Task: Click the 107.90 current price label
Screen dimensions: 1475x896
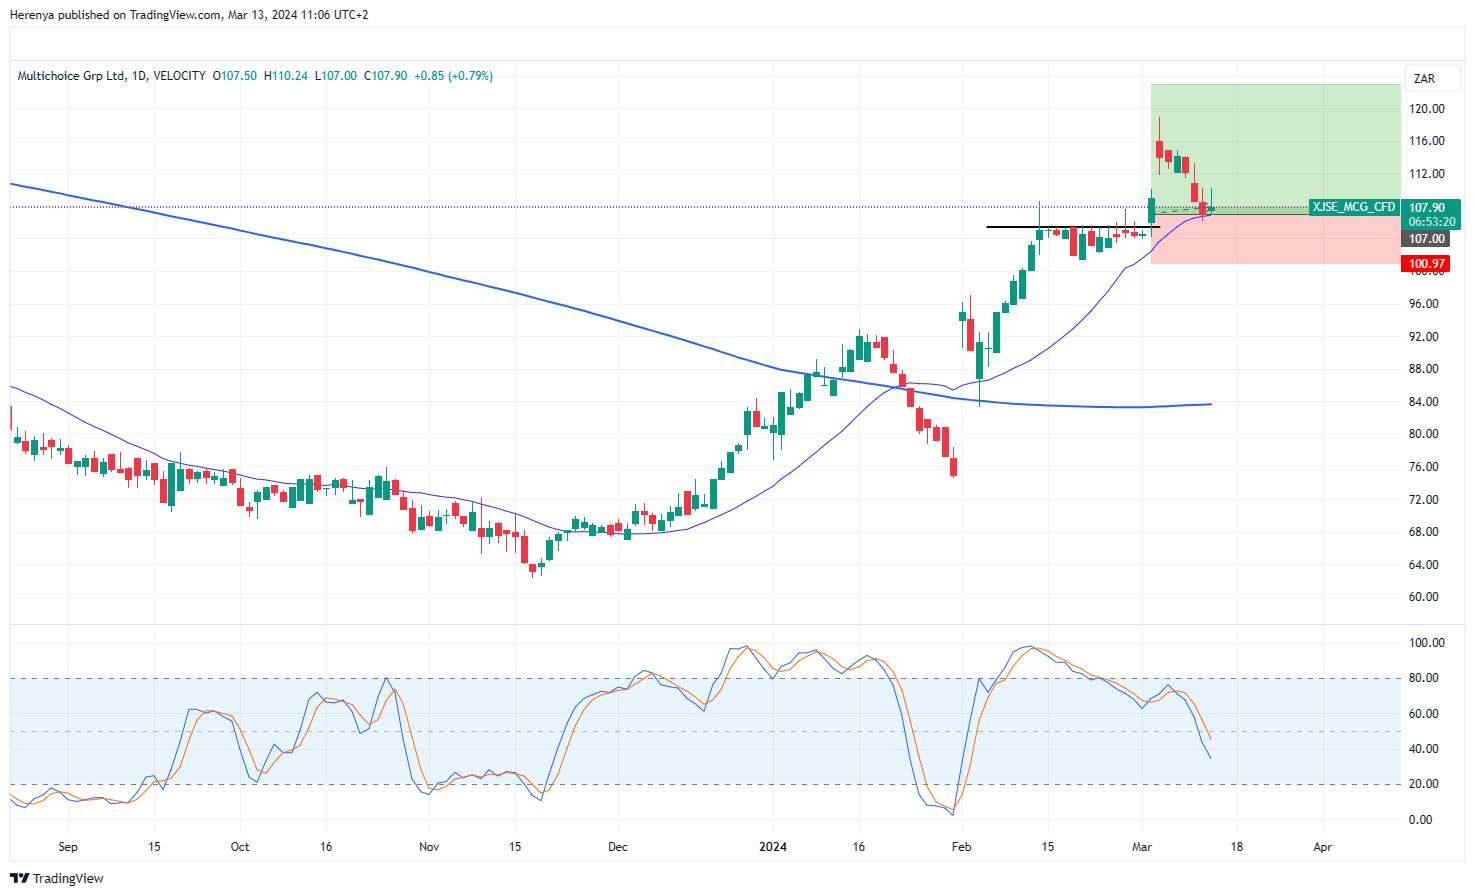Action: click(1427, 208)
